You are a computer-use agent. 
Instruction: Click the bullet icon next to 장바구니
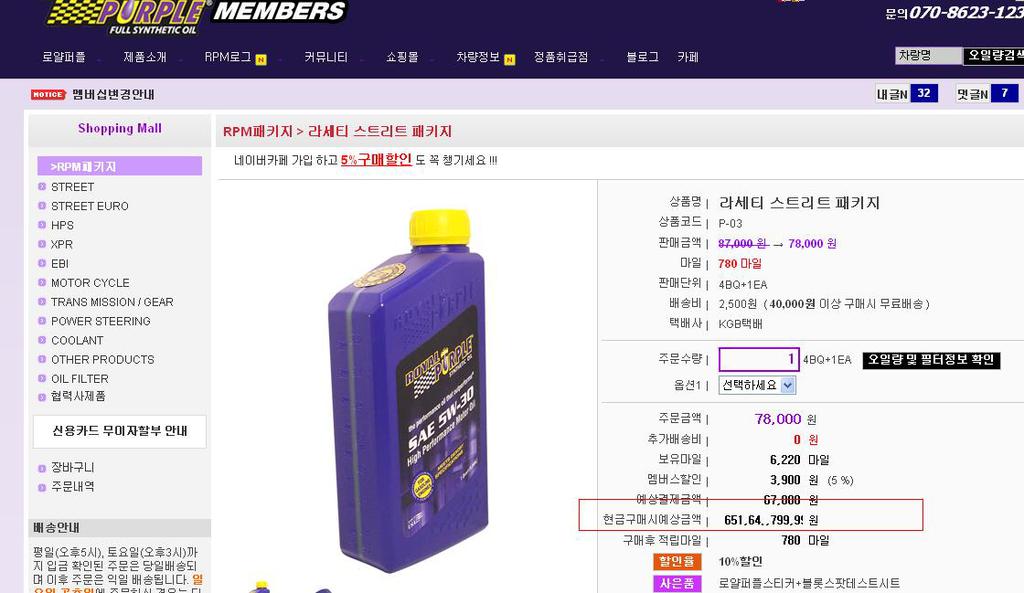[42, 468]
